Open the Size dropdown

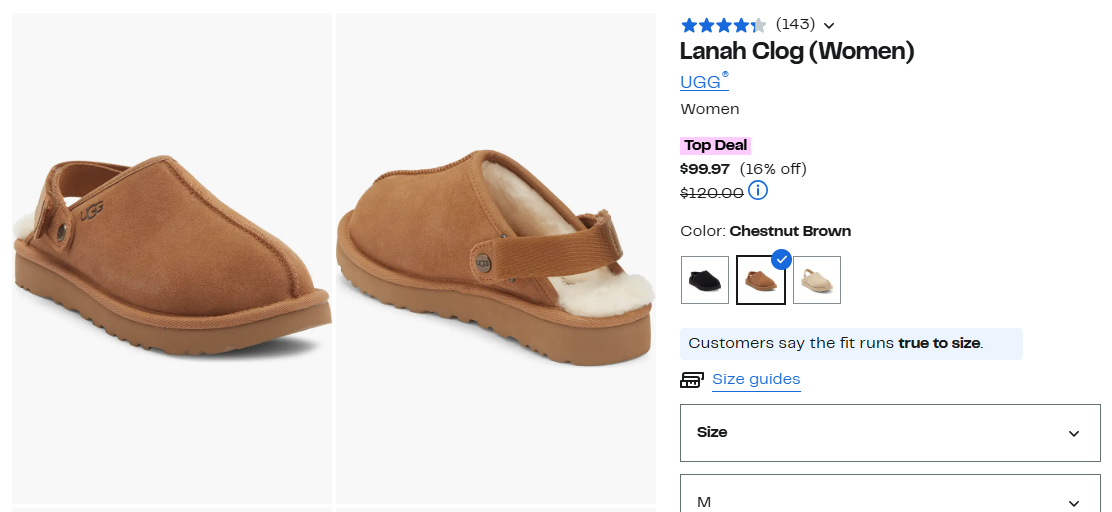pos(890,433)
